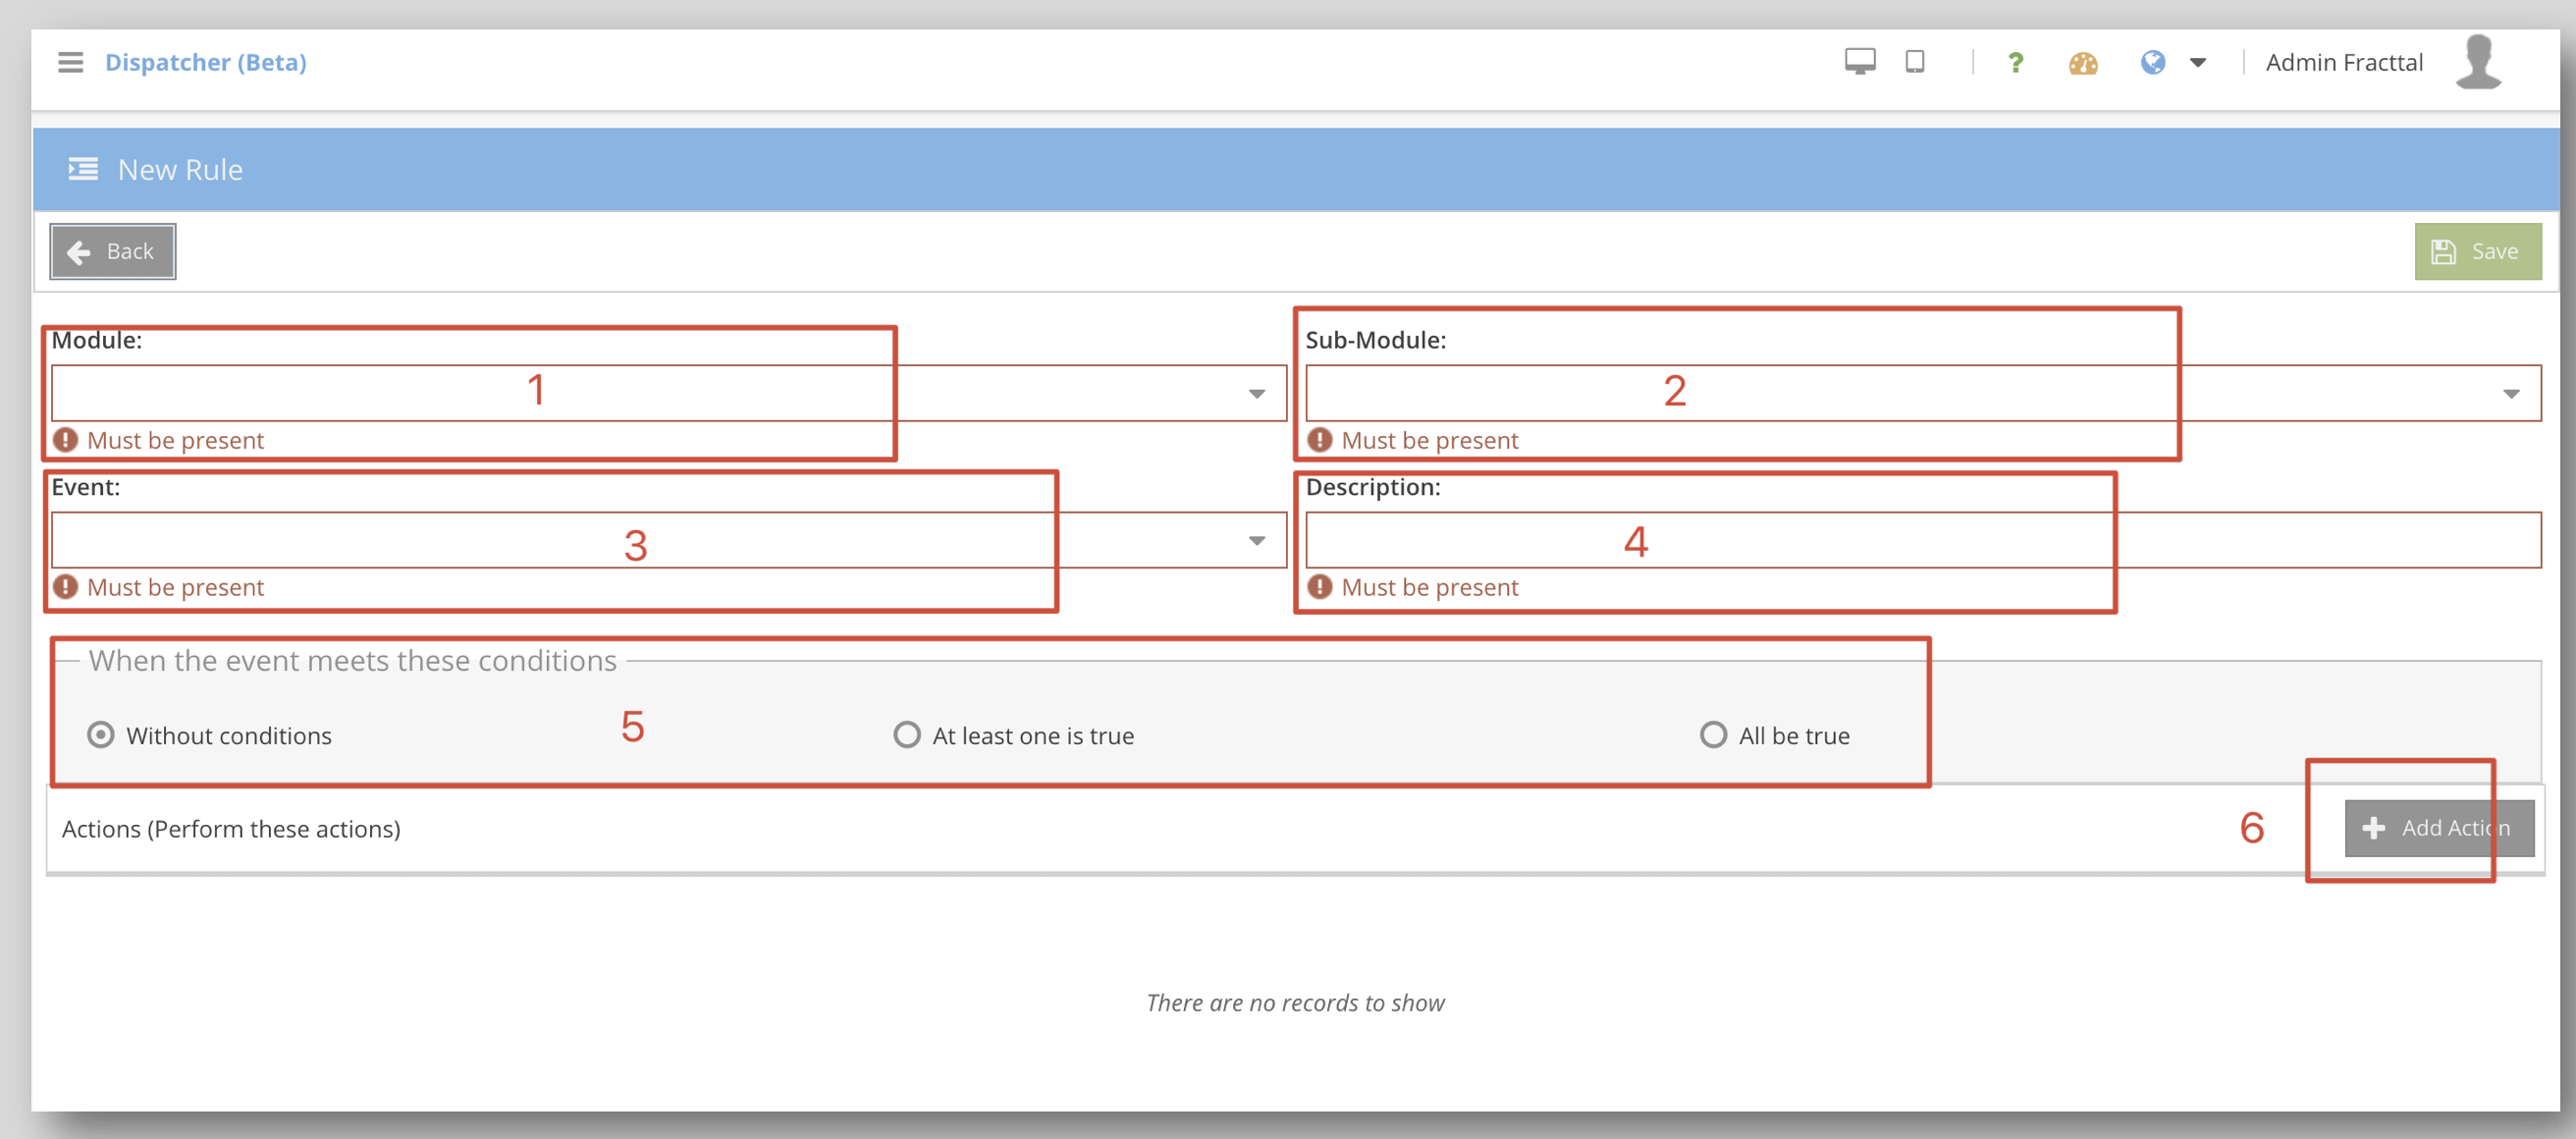Expand the Module dropdown arrow

tap(1256, 394)
